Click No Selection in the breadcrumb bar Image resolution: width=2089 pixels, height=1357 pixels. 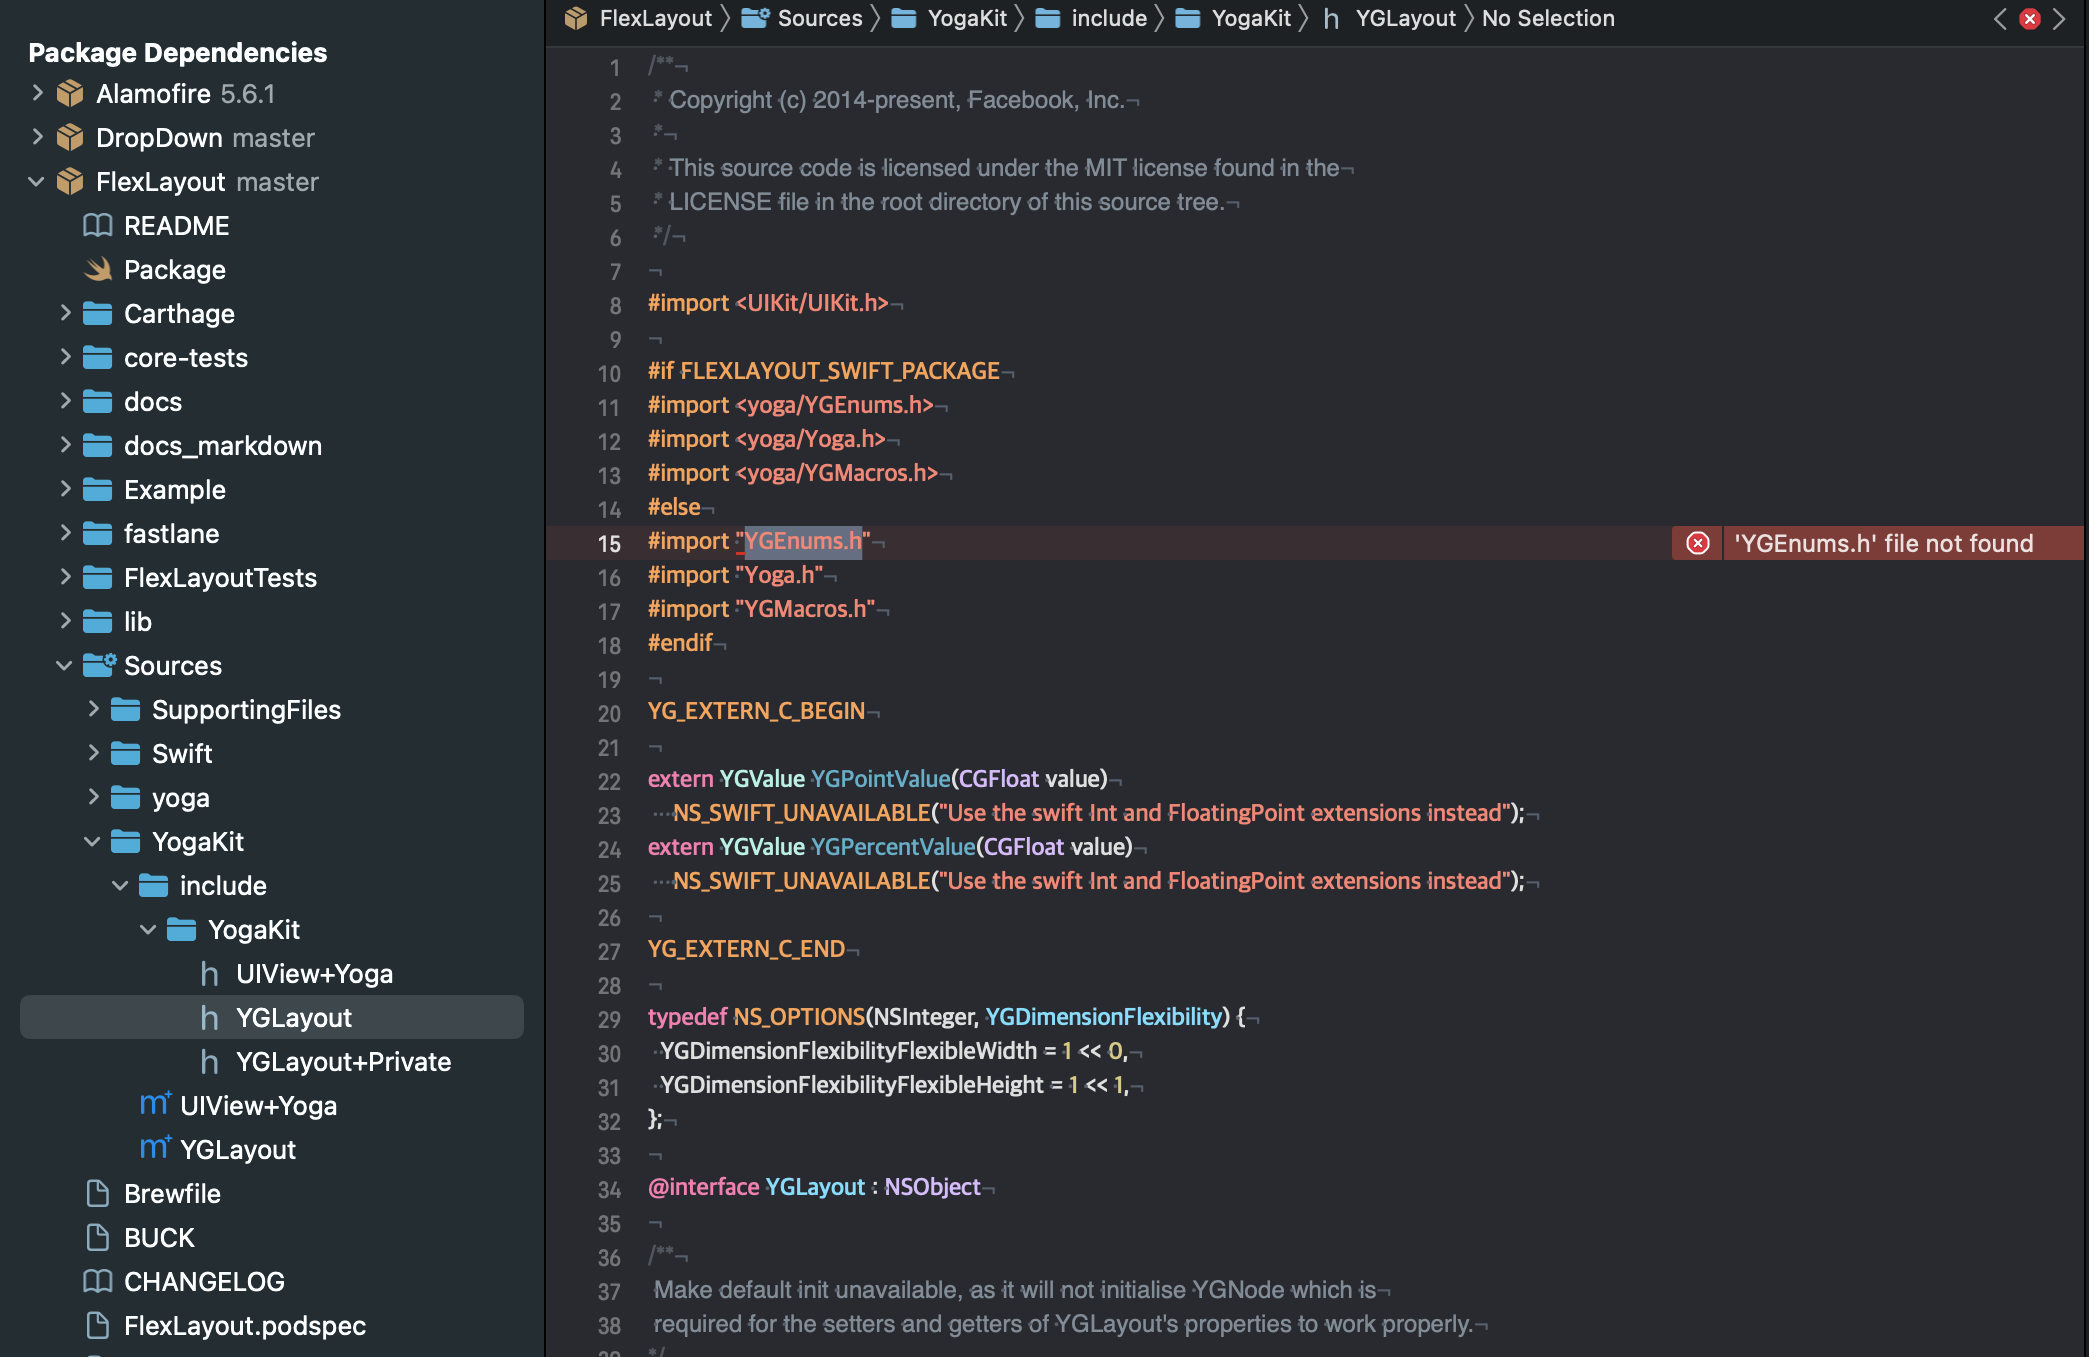pos(1547,18)
